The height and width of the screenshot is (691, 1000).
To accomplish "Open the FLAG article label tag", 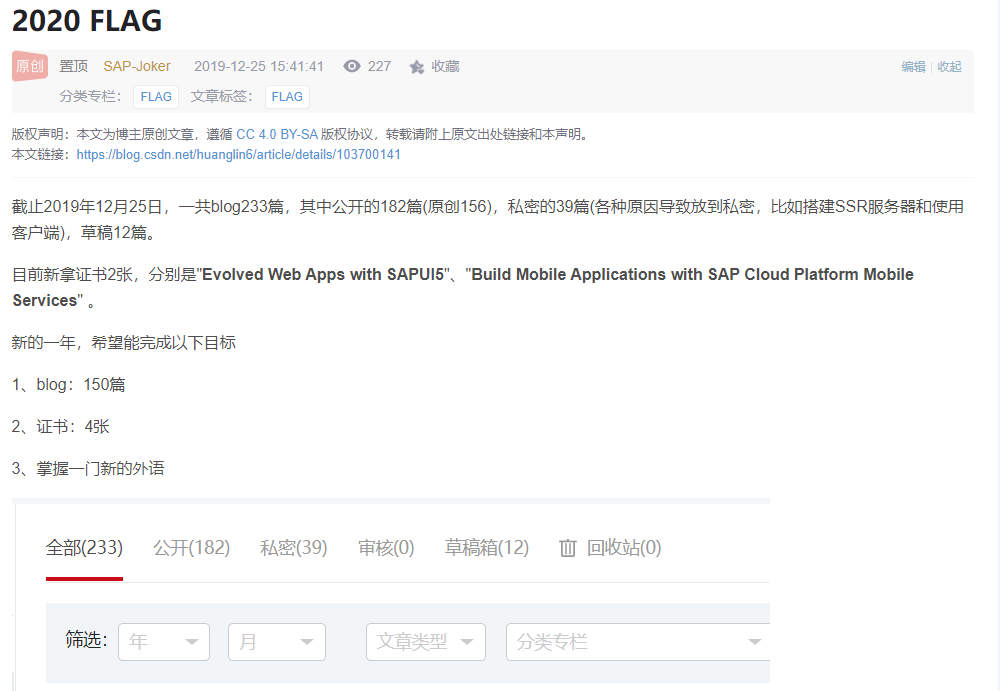I will coord(287,96).
